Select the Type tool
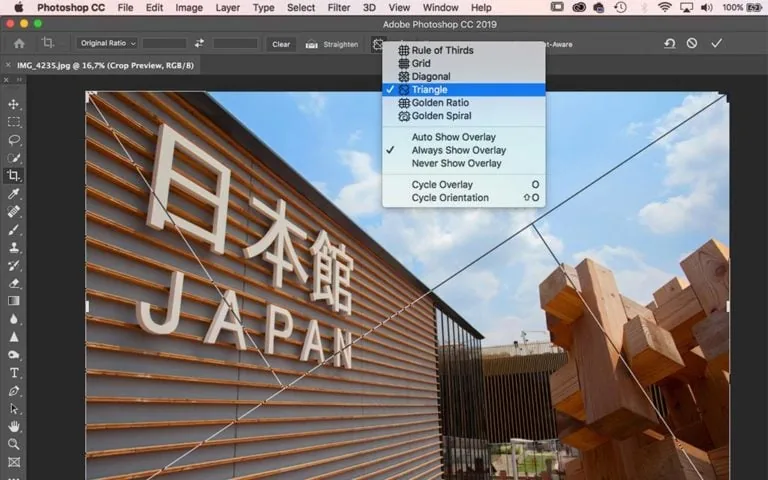Screen dimensions: 768x480 (x=14, y=373)
